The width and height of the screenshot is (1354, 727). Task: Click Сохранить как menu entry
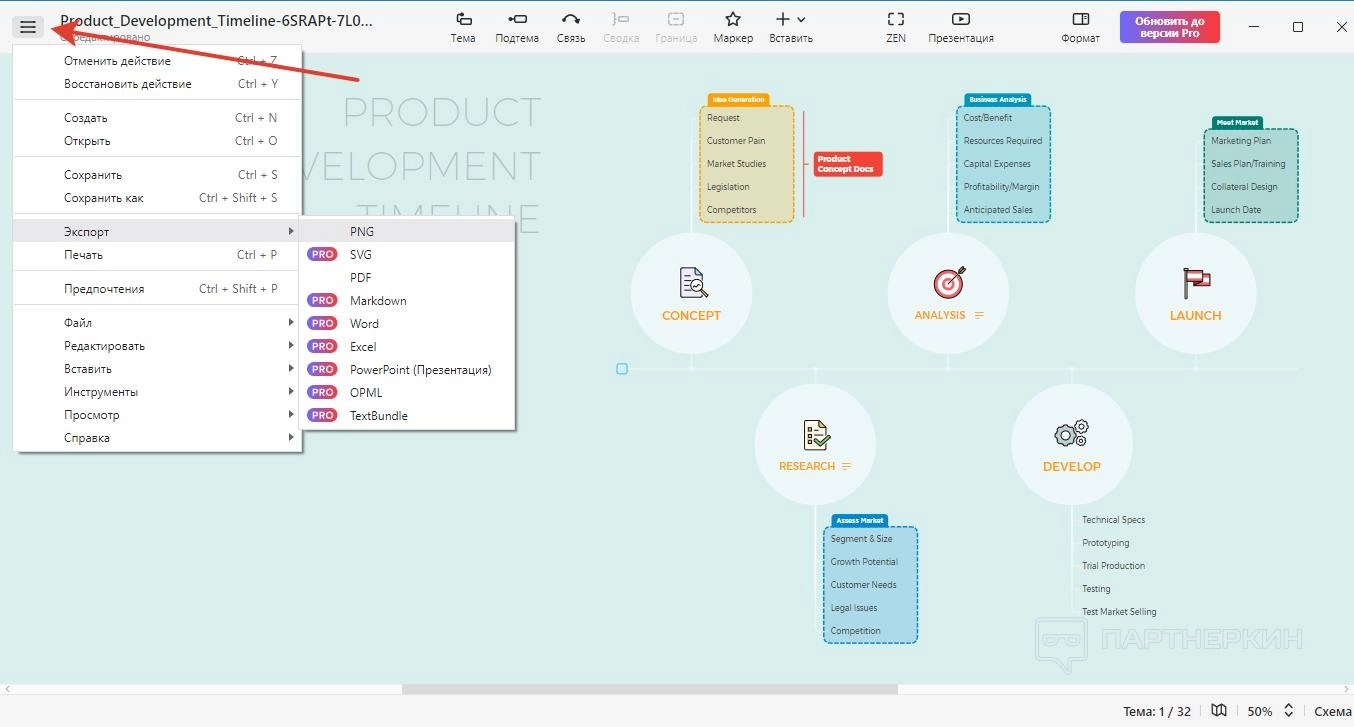(x=104, y=198)
